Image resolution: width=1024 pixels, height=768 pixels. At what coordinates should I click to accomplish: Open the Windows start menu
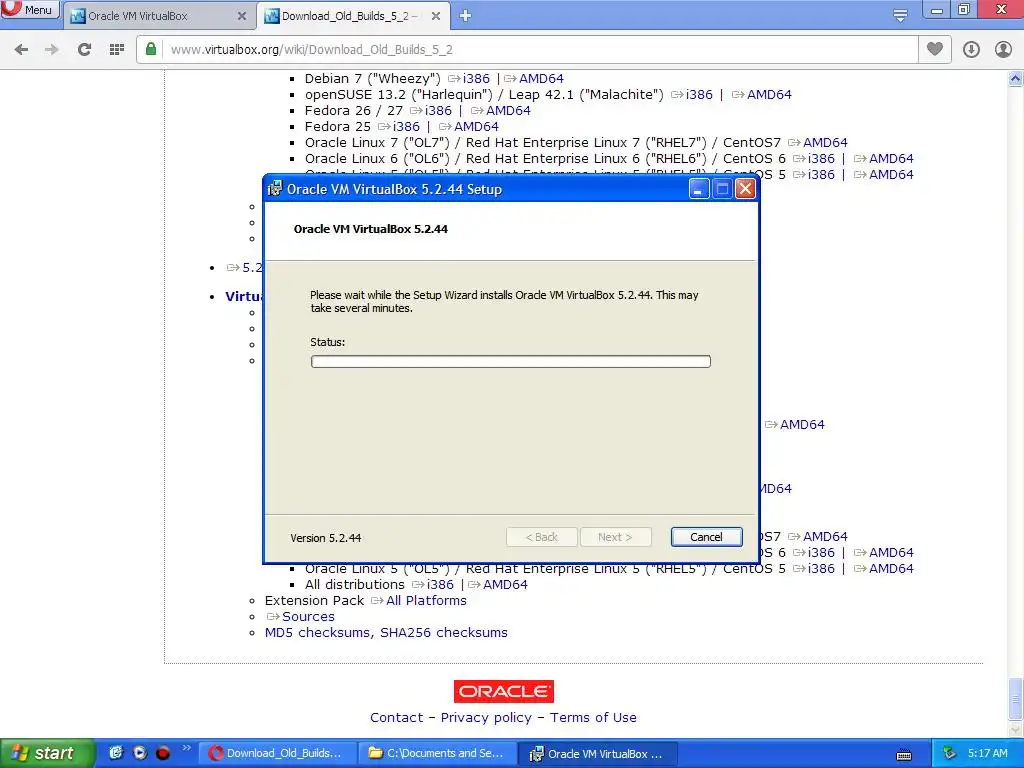pos(47,753)
